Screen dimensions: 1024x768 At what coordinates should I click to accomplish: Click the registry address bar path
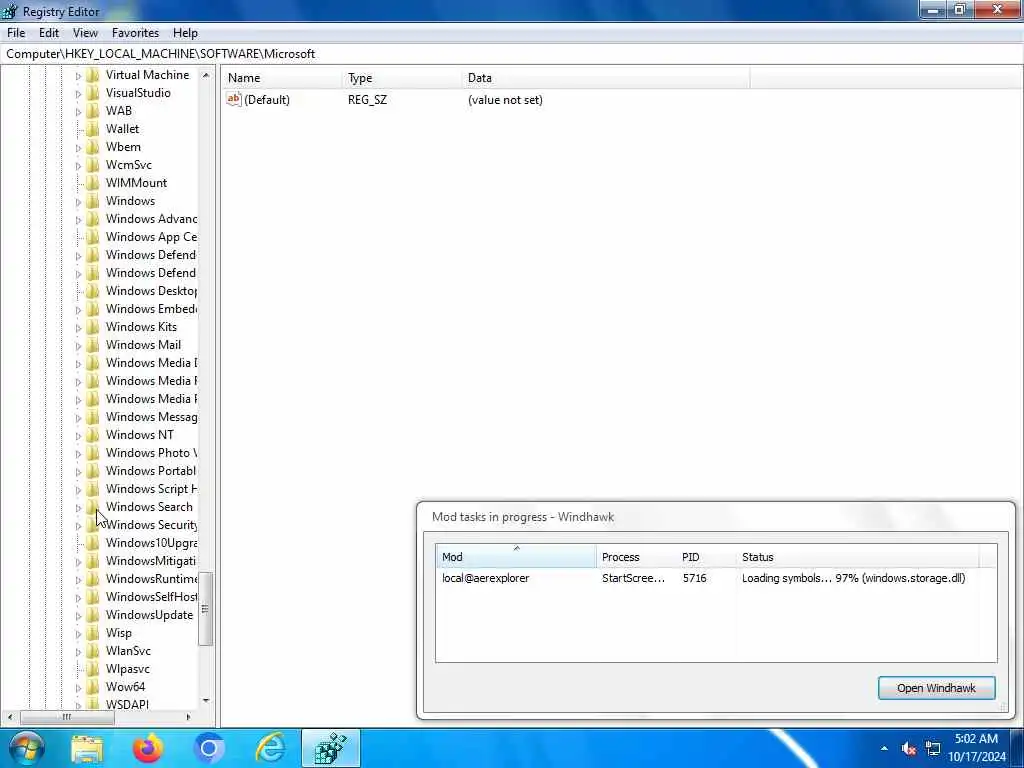click(x=161, y=54)
